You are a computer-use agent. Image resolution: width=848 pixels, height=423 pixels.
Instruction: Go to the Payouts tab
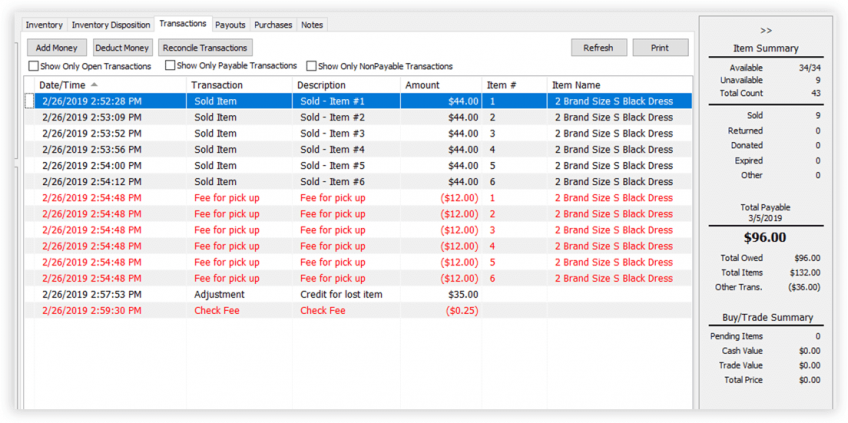230,25
